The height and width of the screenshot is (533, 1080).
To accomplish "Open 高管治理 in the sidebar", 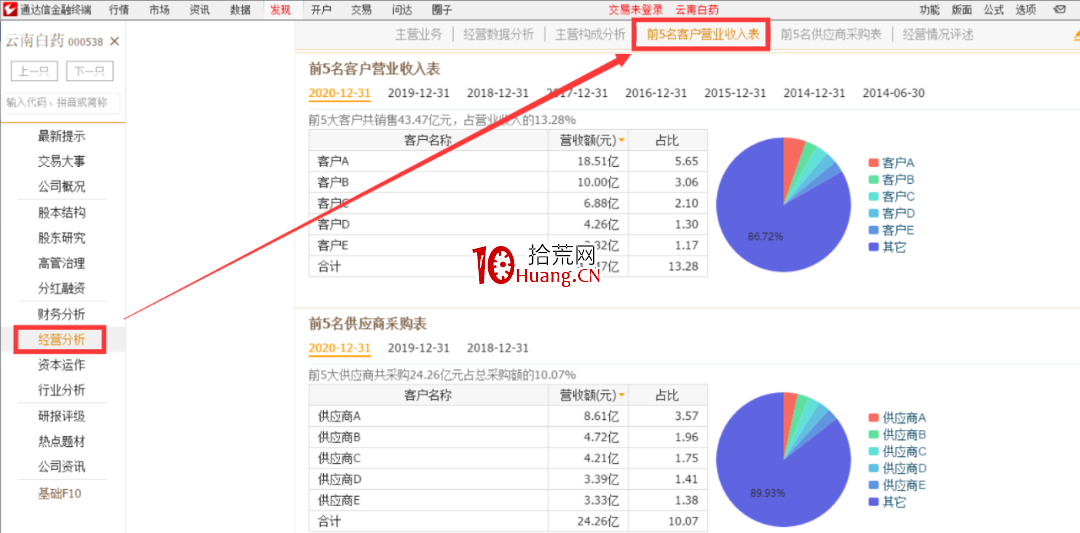I will coord(62,263).
